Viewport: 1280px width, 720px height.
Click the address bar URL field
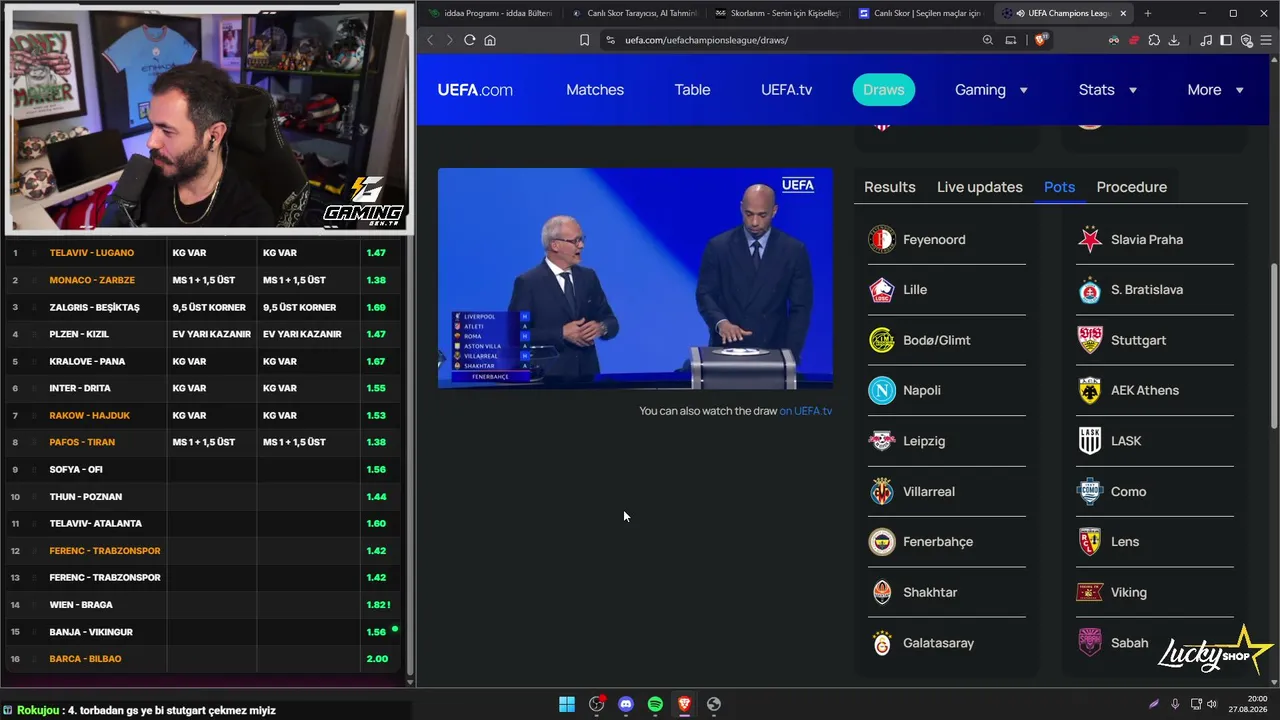790,40
